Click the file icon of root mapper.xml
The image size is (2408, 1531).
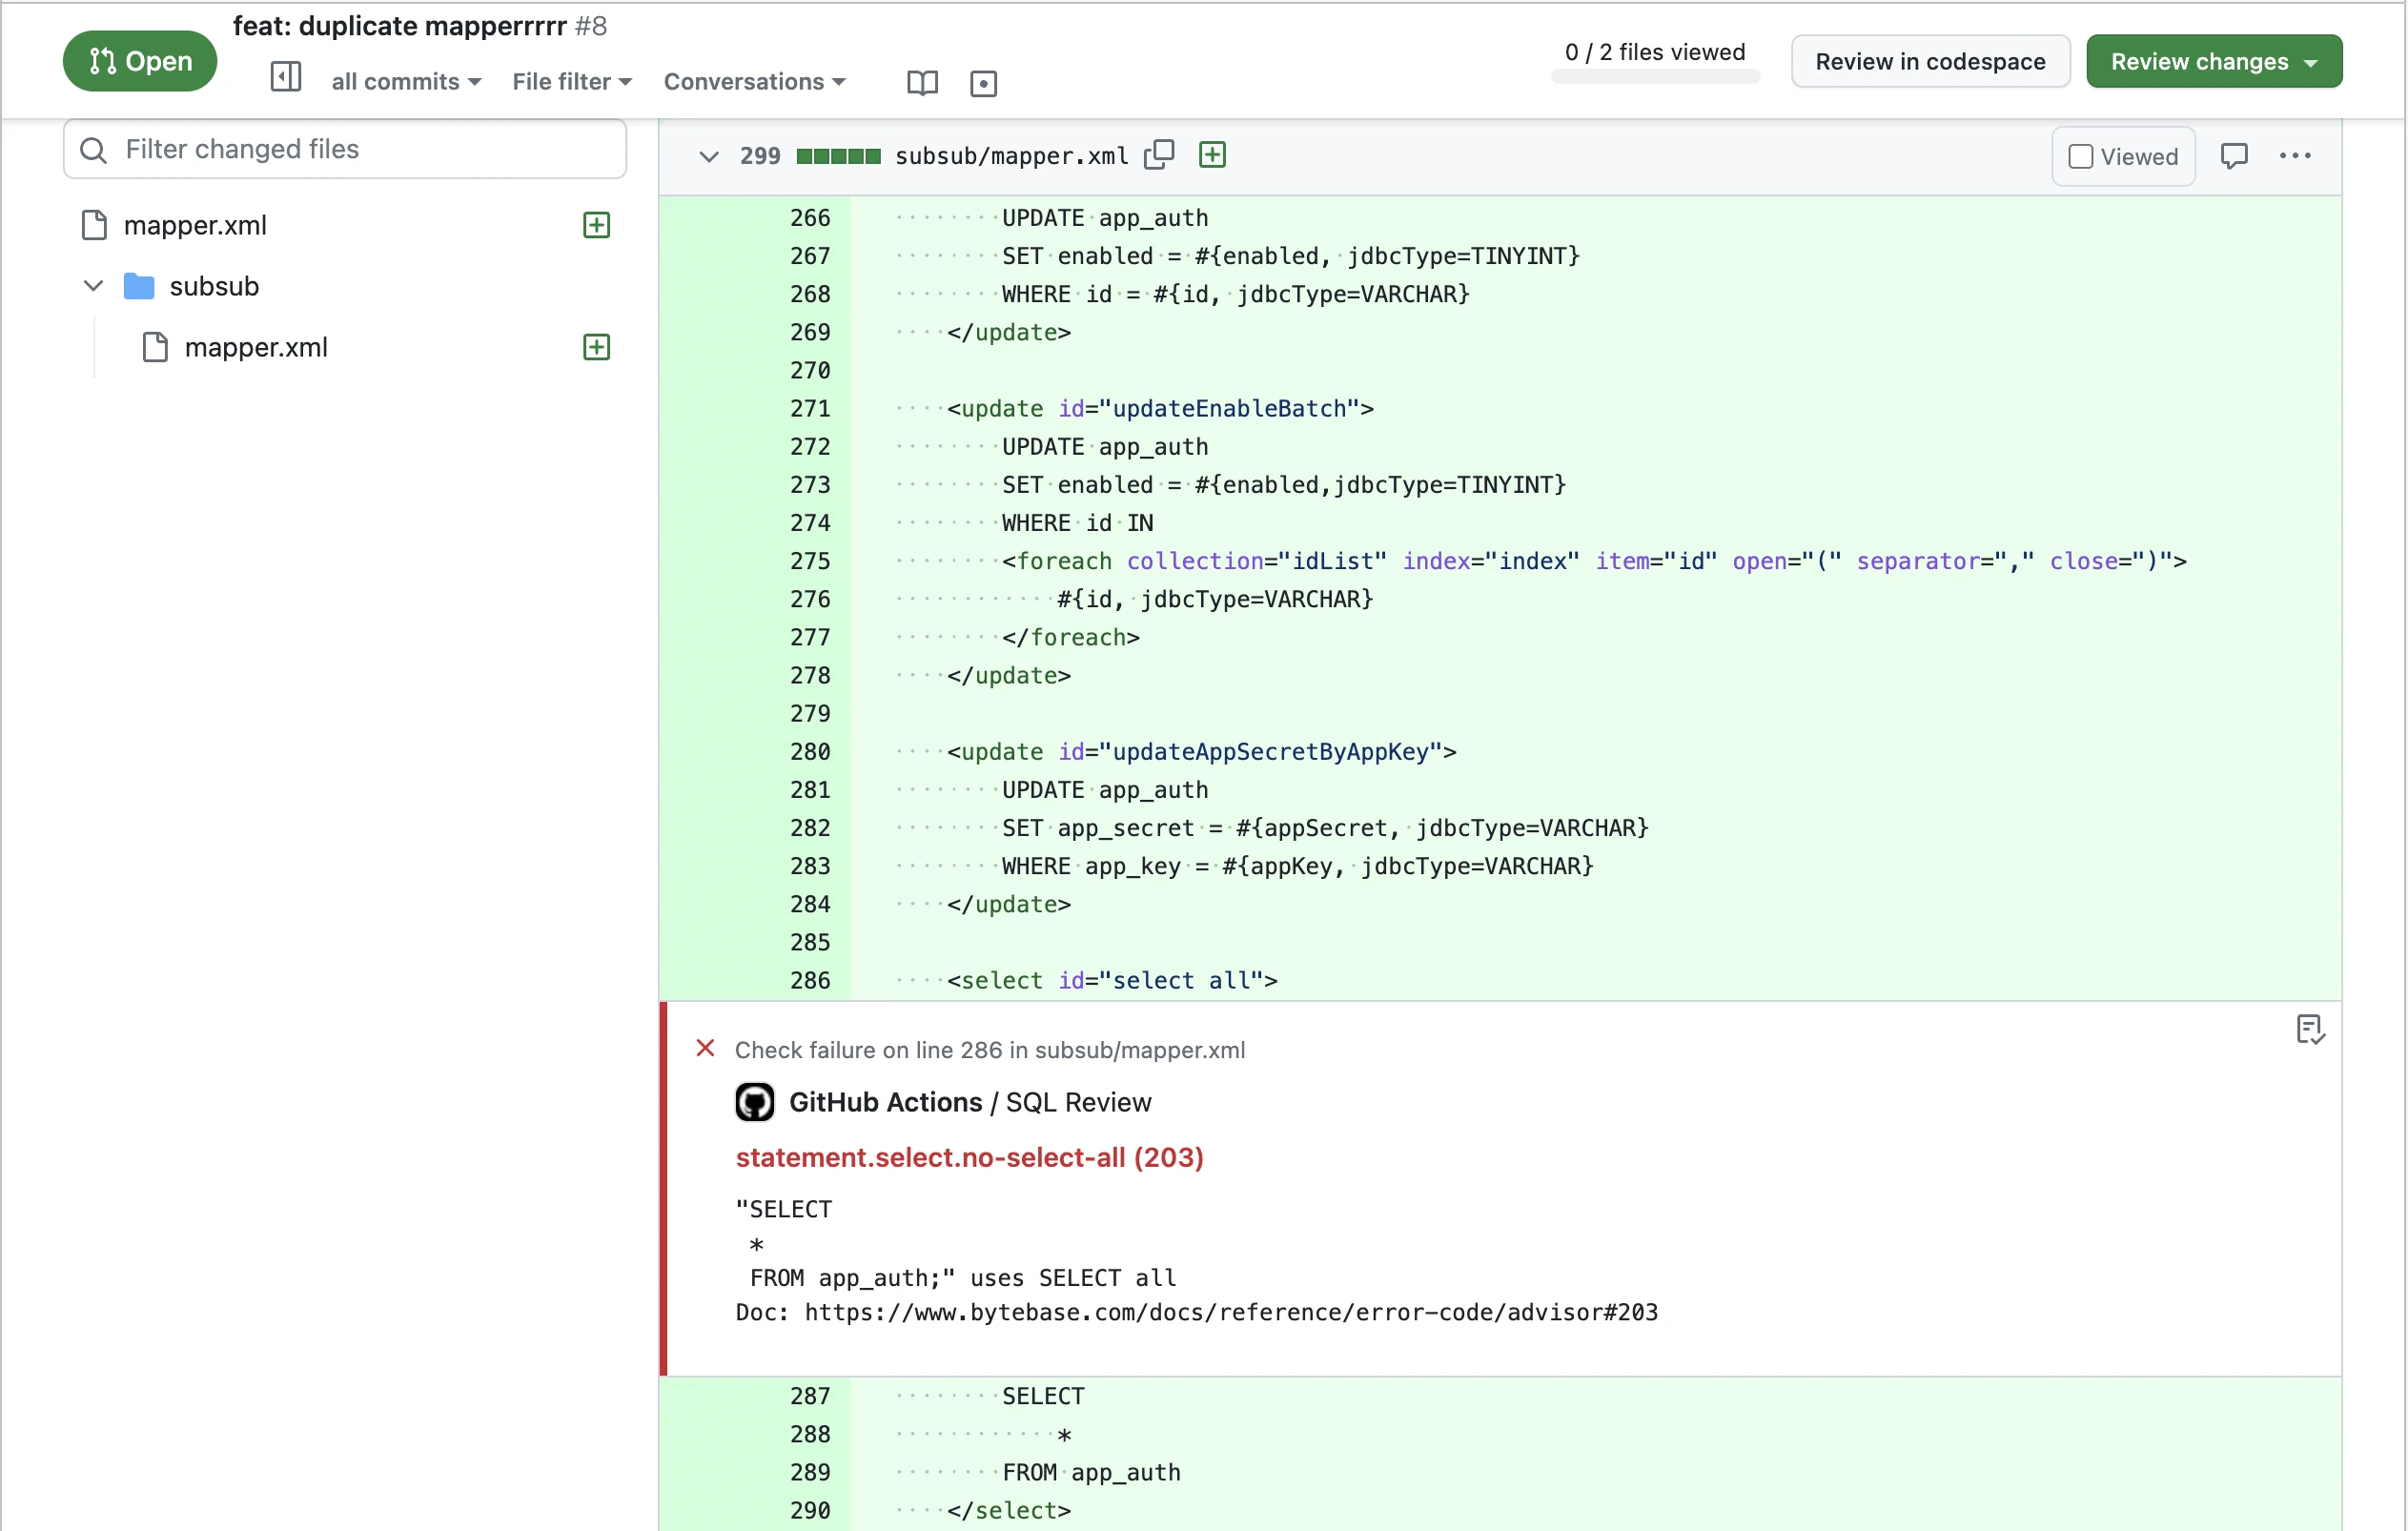[x=94, y=225]
